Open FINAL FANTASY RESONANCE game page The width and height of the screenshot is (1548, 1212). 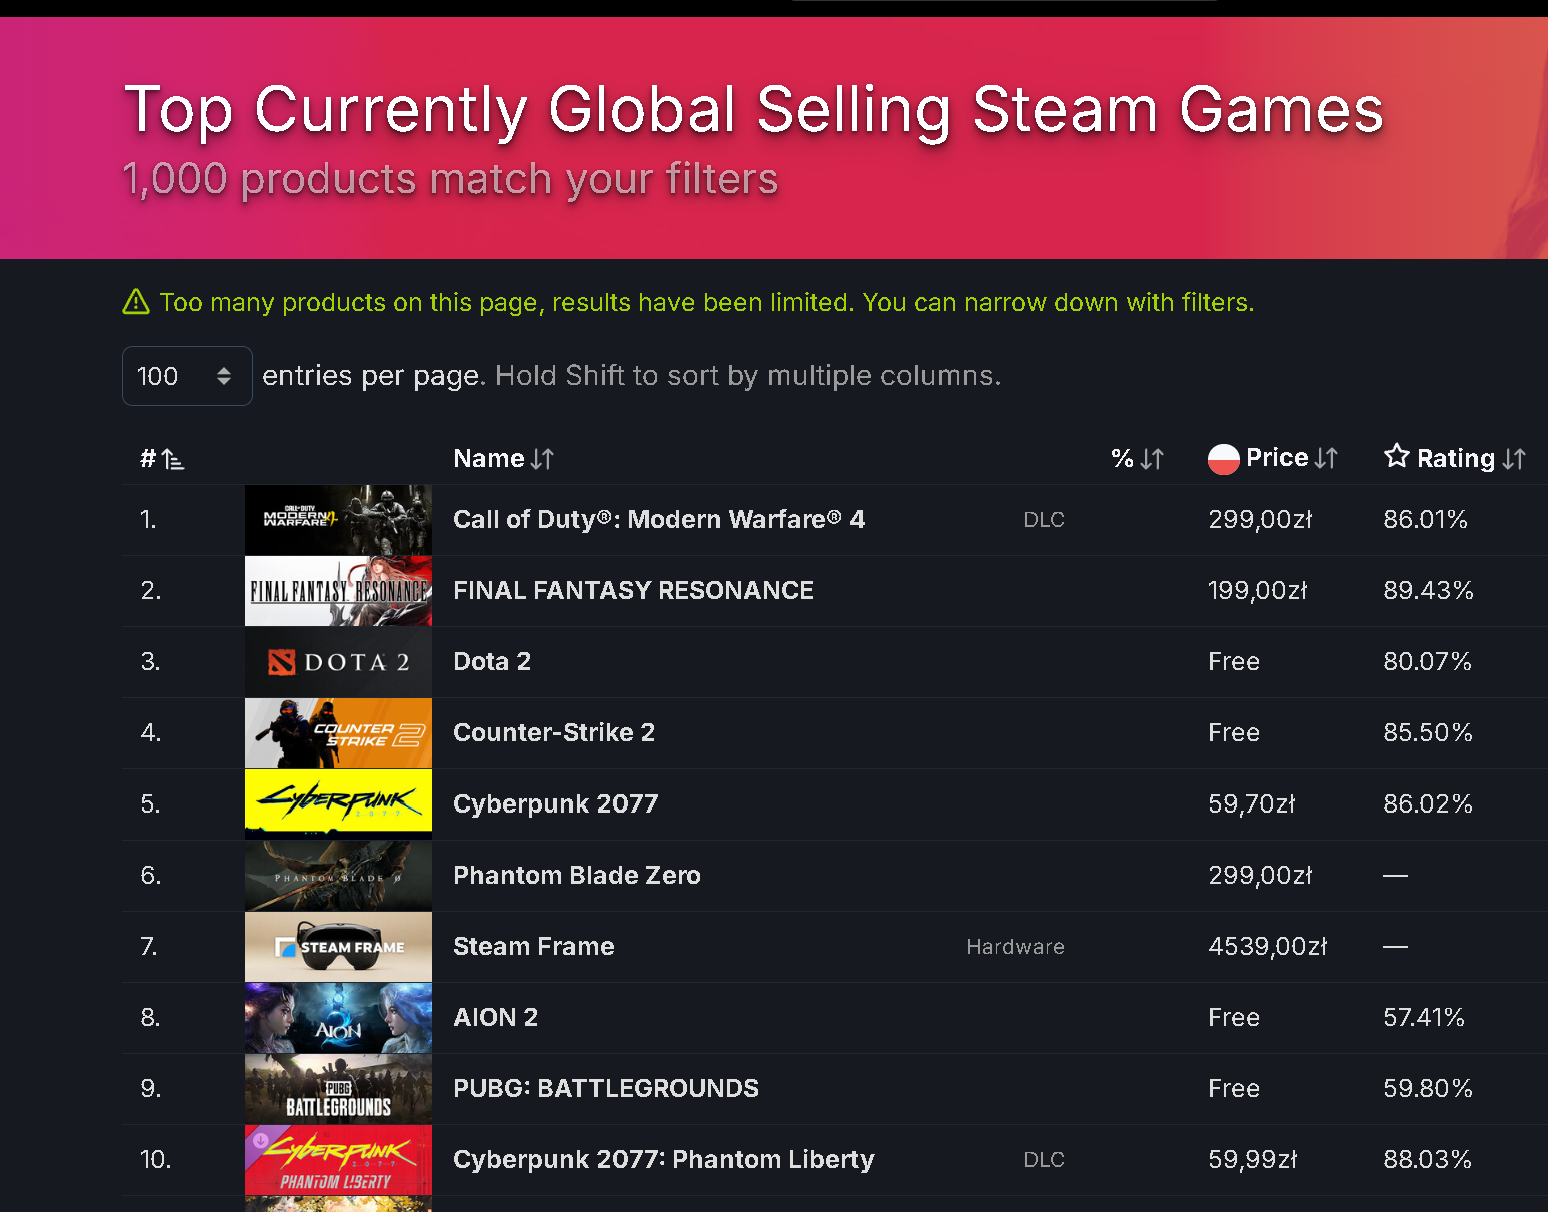coord(633,591)
